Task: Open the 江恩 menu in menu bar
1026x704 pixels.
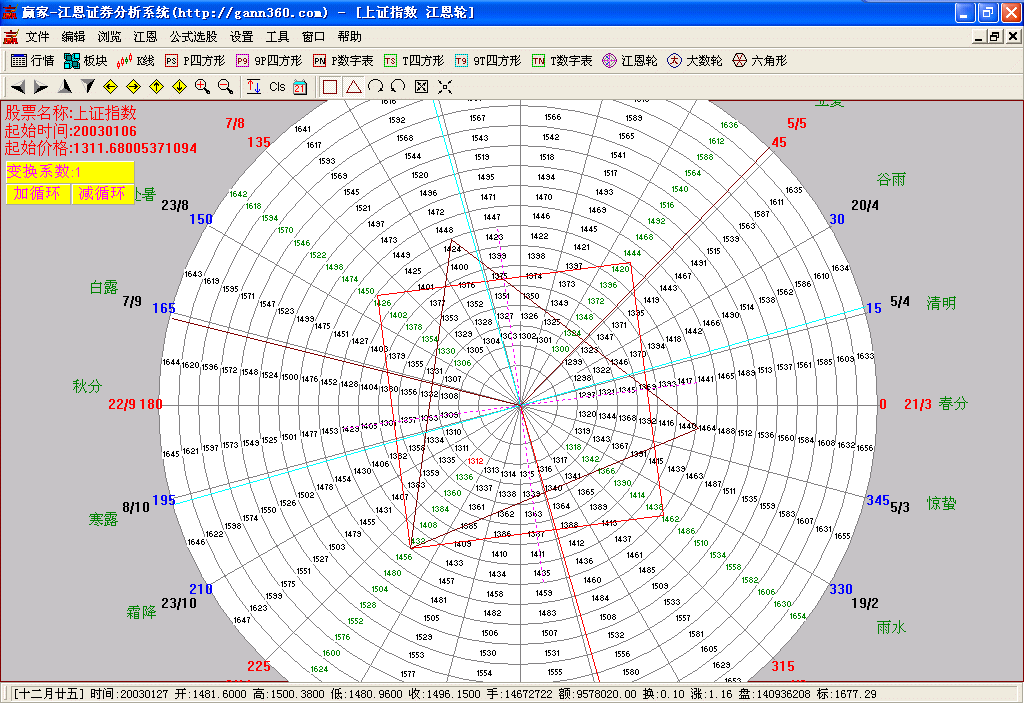Action: coord(145,36)
